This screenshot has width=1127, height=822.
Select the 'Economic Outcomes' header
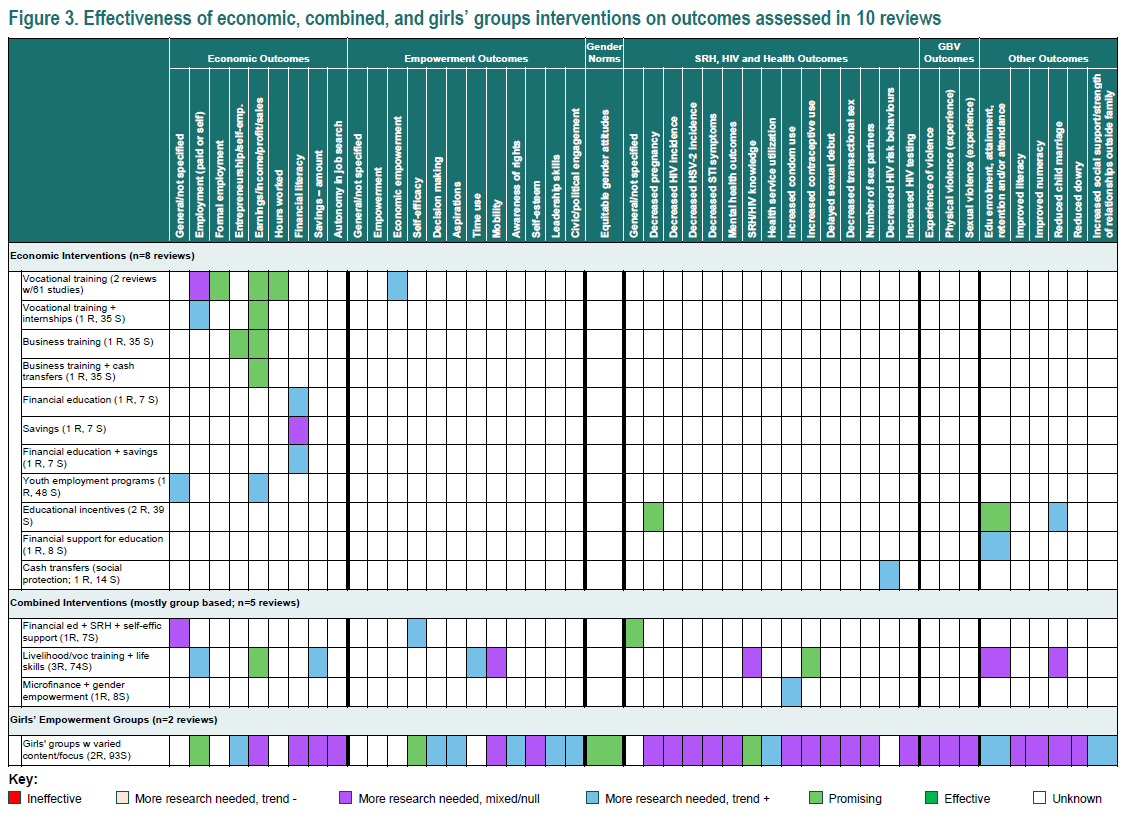pos(259,59)
